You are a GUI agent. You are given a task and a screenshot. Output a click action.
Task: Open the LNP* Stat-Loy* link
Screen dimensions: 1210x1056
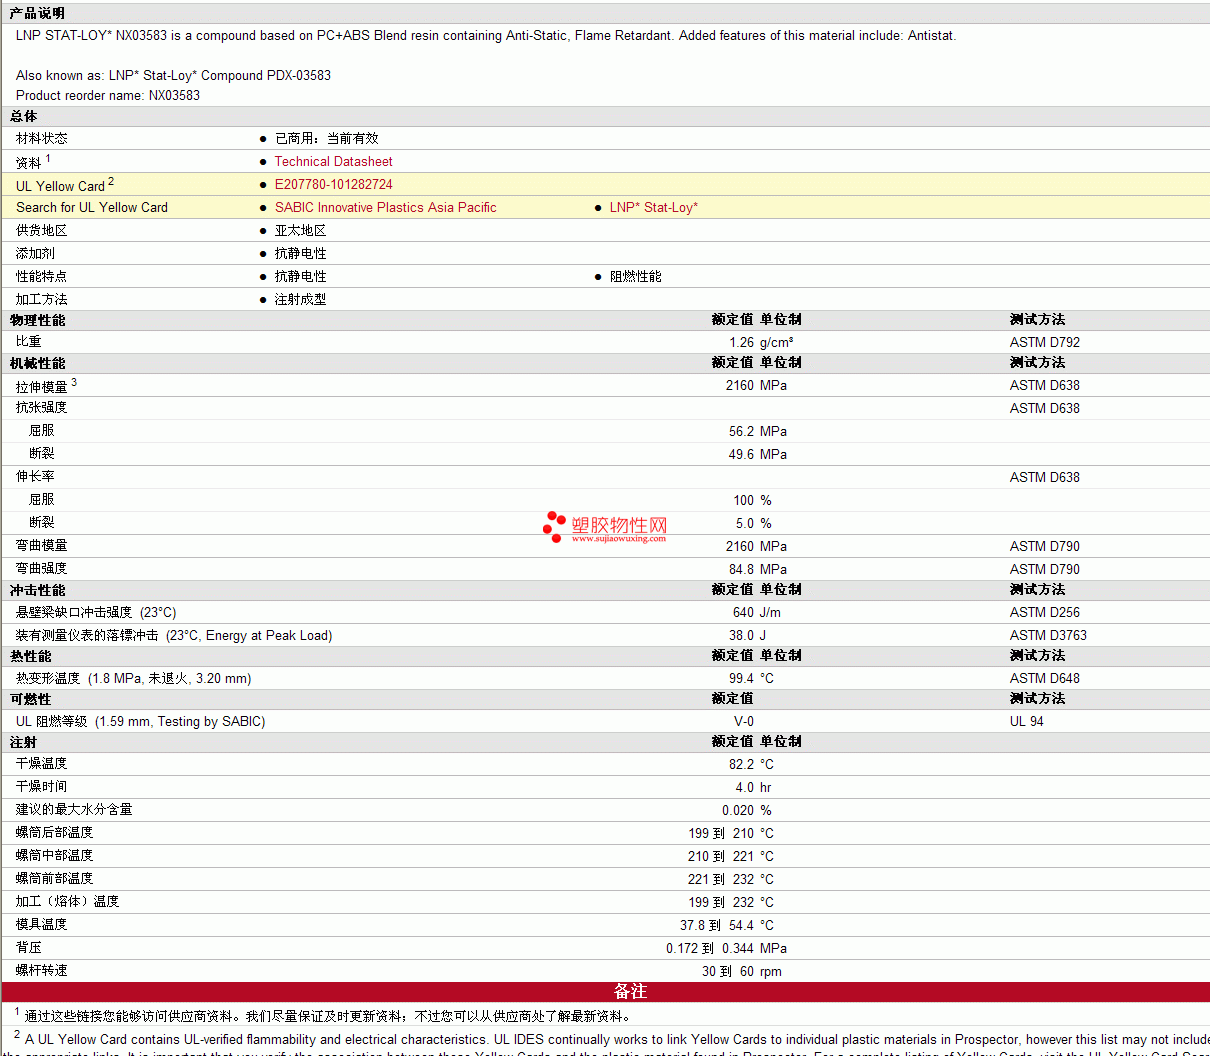click(653, 207)
